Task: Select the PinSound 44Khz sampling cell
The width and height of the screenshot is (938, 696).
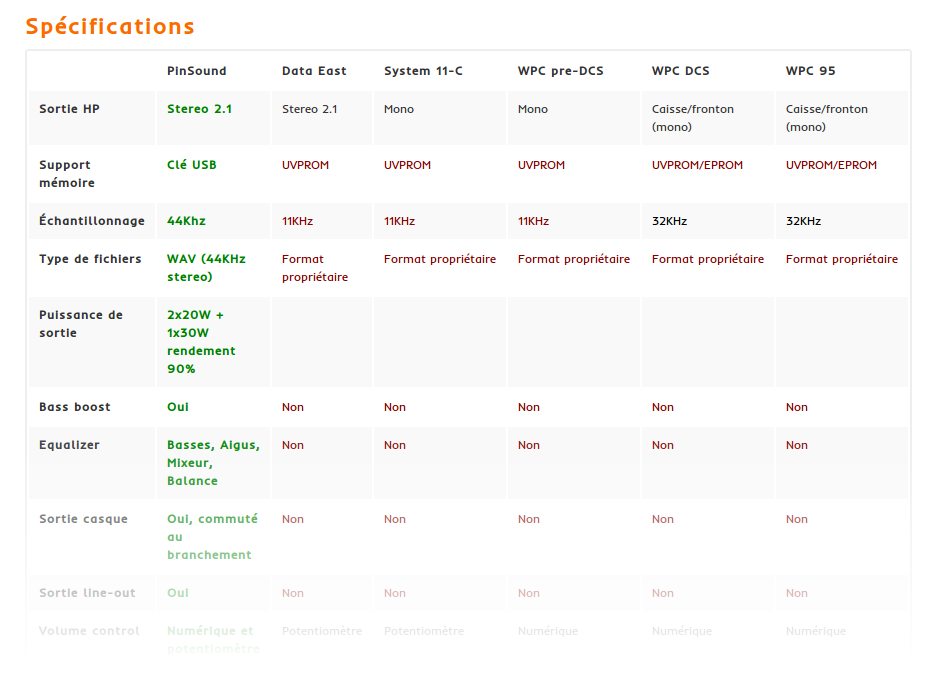Action: click(x=186, y=221)
